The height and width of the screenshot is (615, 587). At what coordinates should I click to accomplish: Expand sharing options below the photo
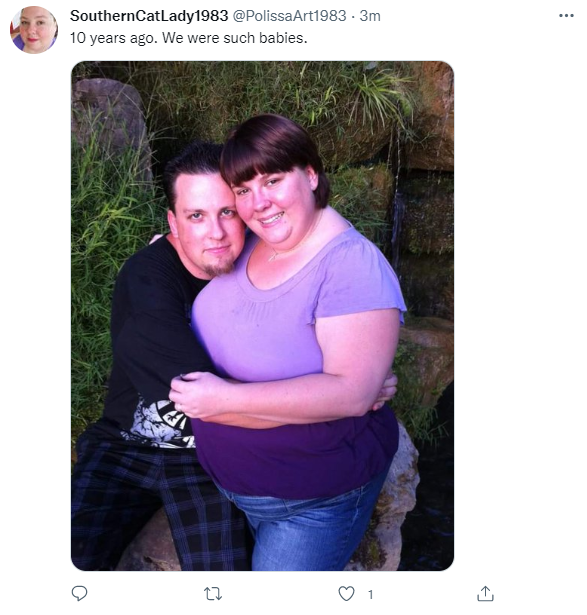click(x=485, y=594)
